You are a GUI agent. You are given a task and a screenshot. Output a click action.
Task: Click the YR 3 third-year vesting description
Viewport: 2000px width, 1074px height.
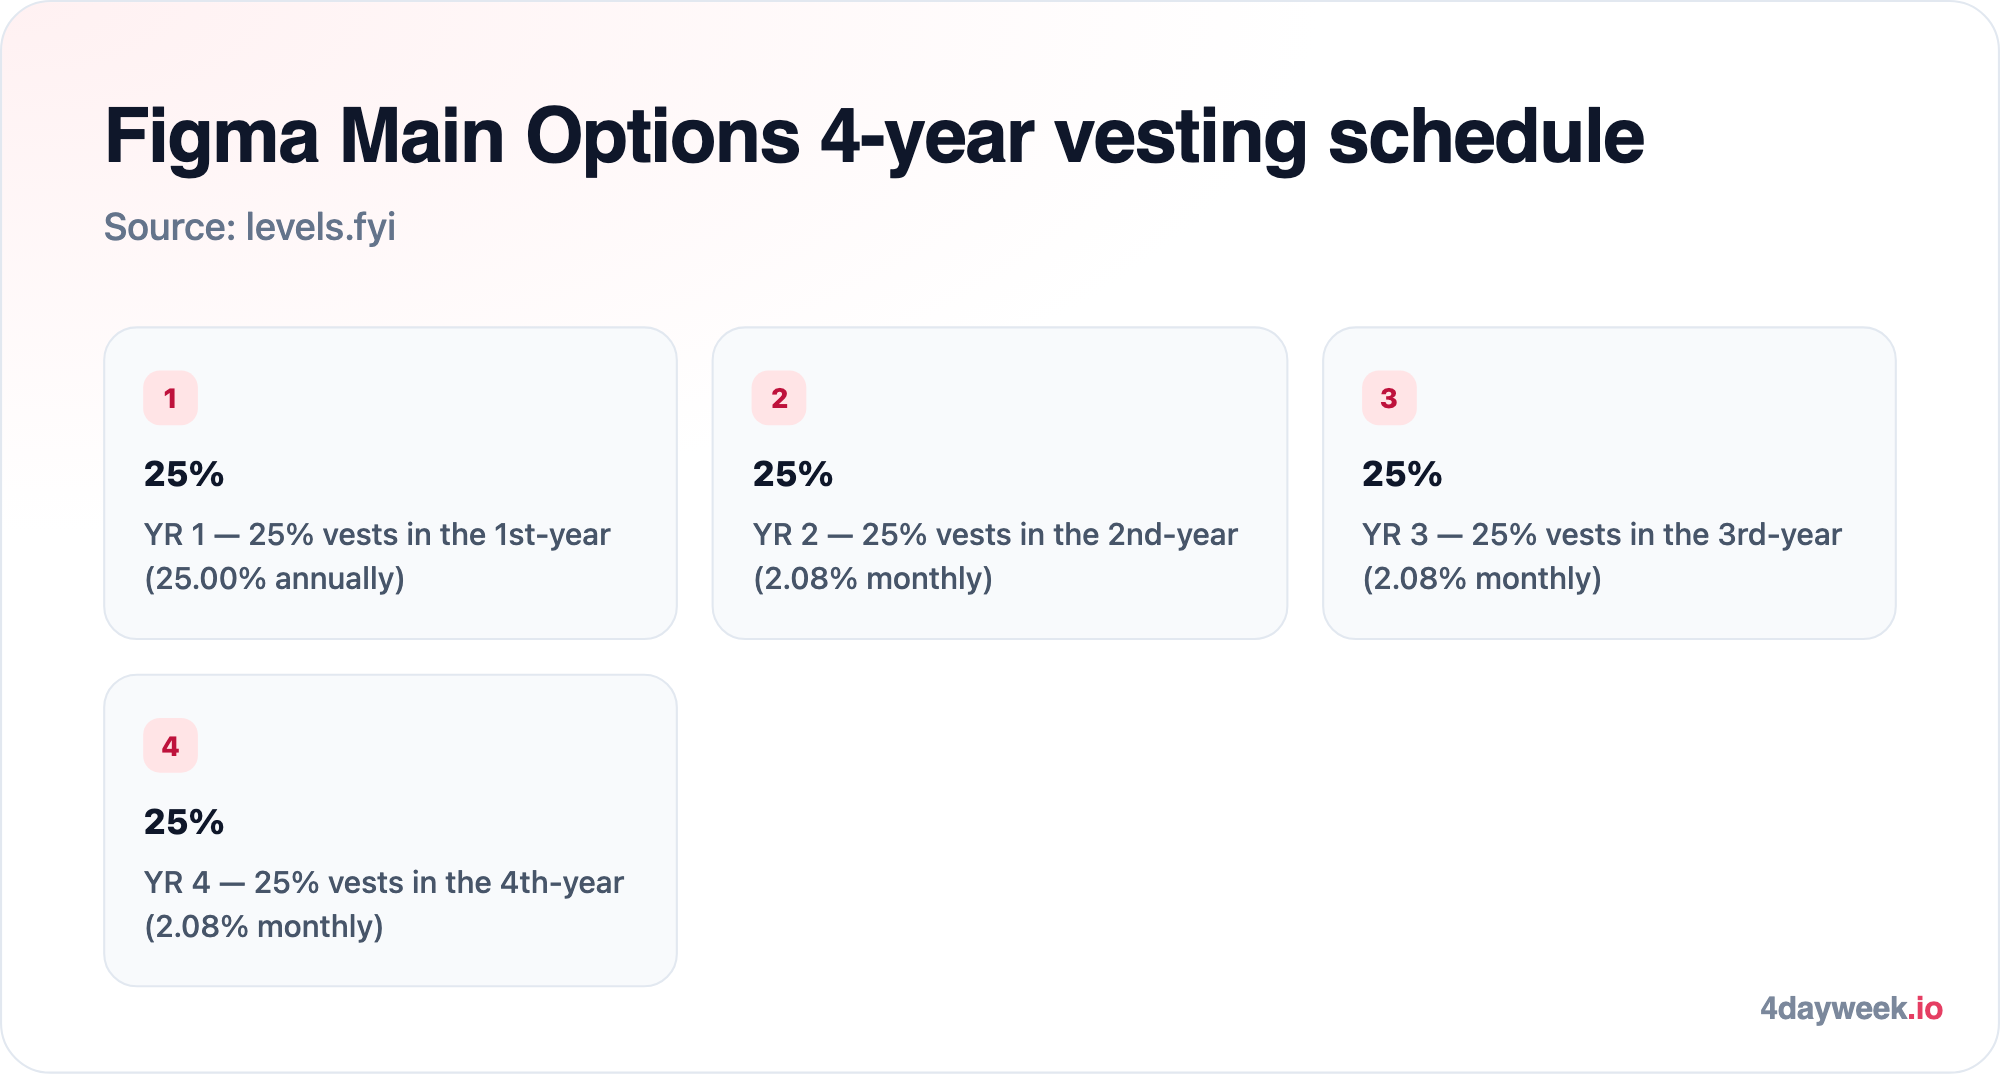(1602, 557)
